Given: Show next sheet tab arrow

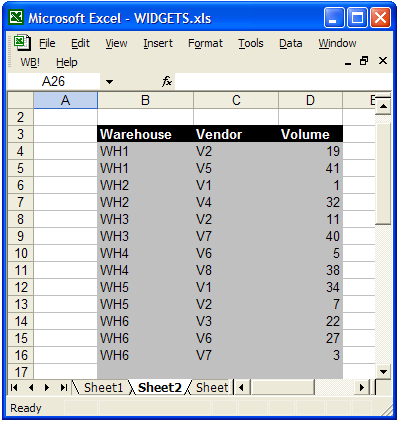Looking at the screenshot, I should coord(47,388).
